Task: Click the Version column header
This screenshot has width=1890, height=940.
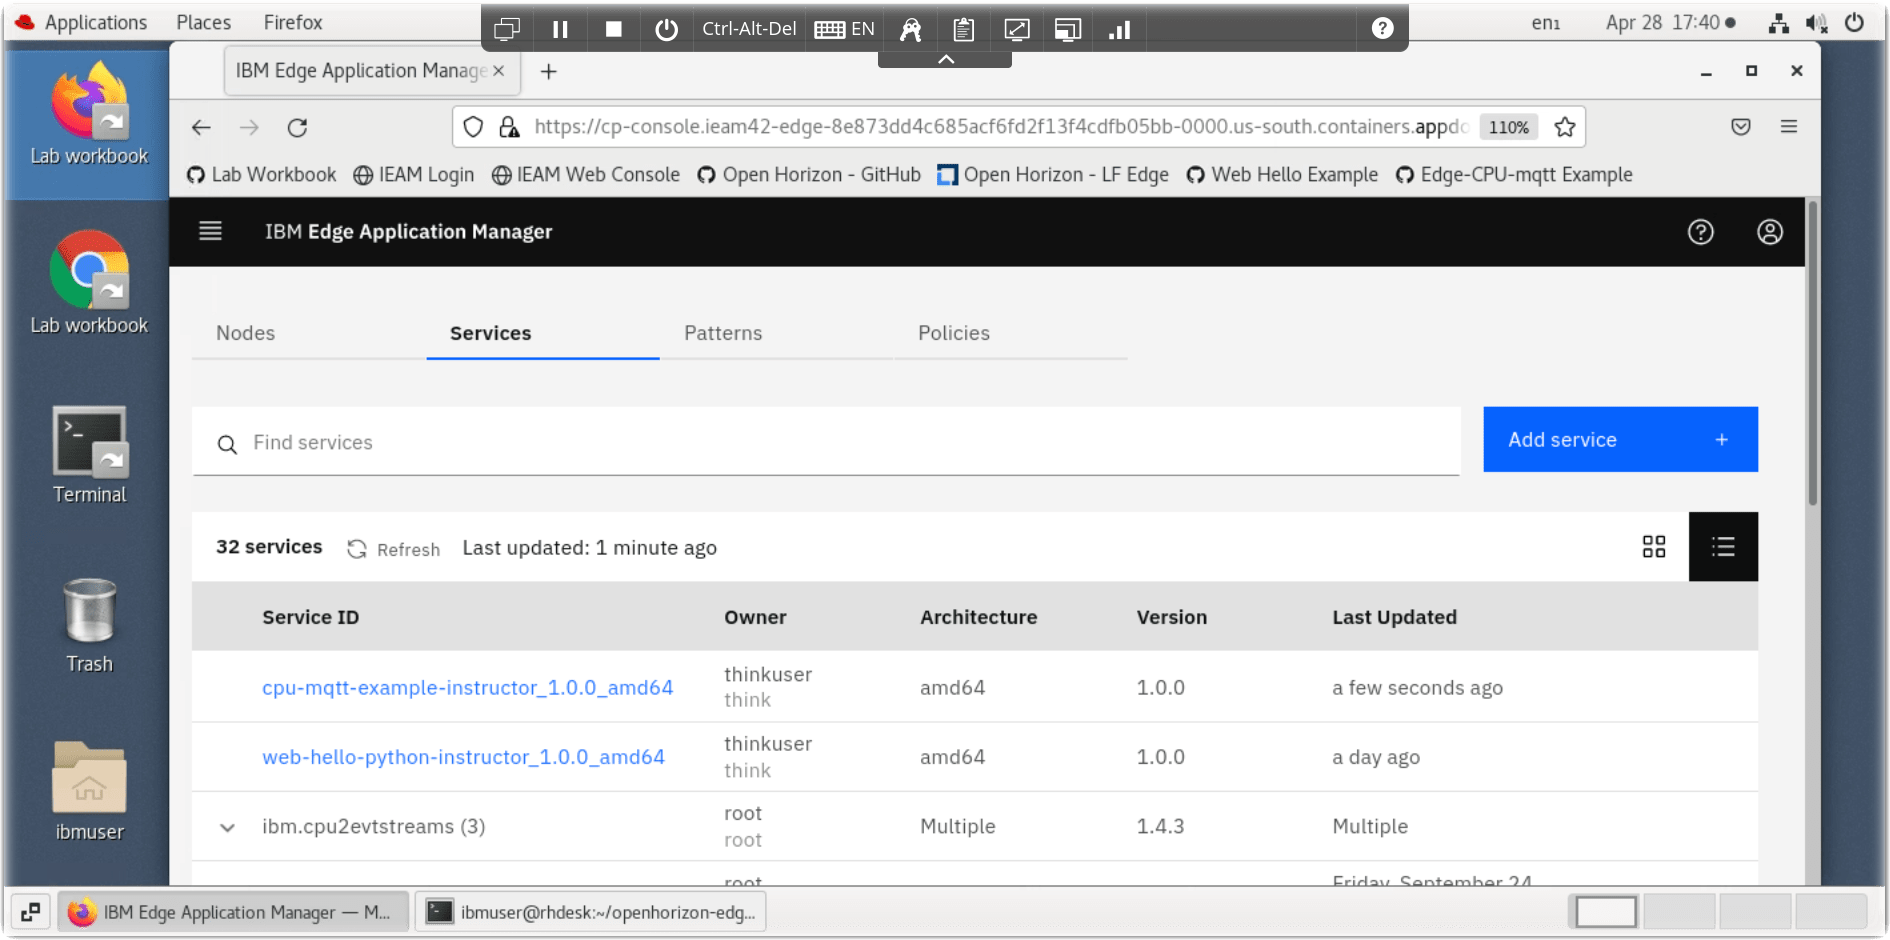Action: click(x=1171, y=617)
